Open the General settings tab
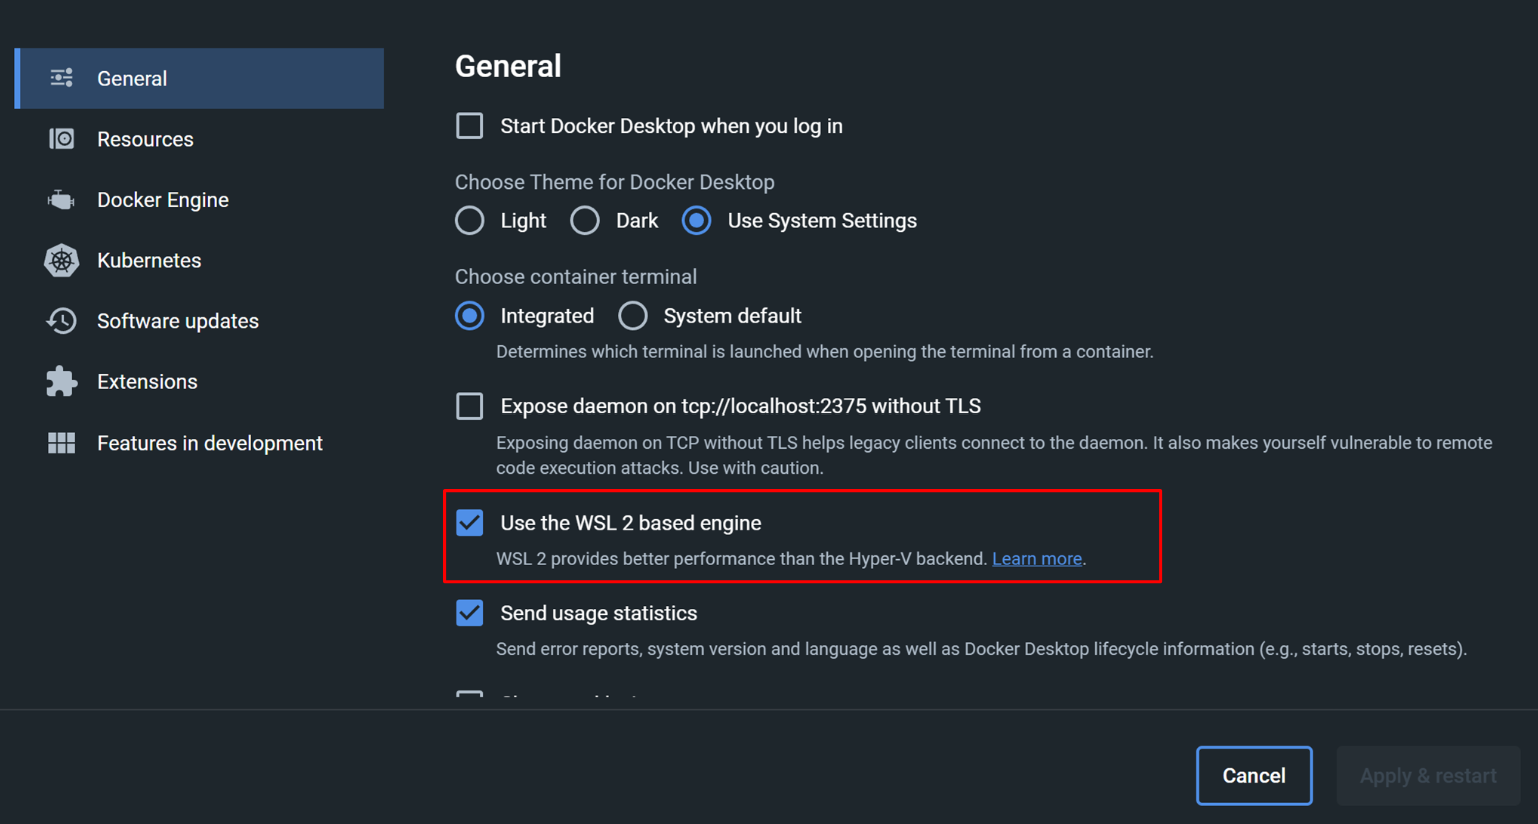 tap(200, 78)
